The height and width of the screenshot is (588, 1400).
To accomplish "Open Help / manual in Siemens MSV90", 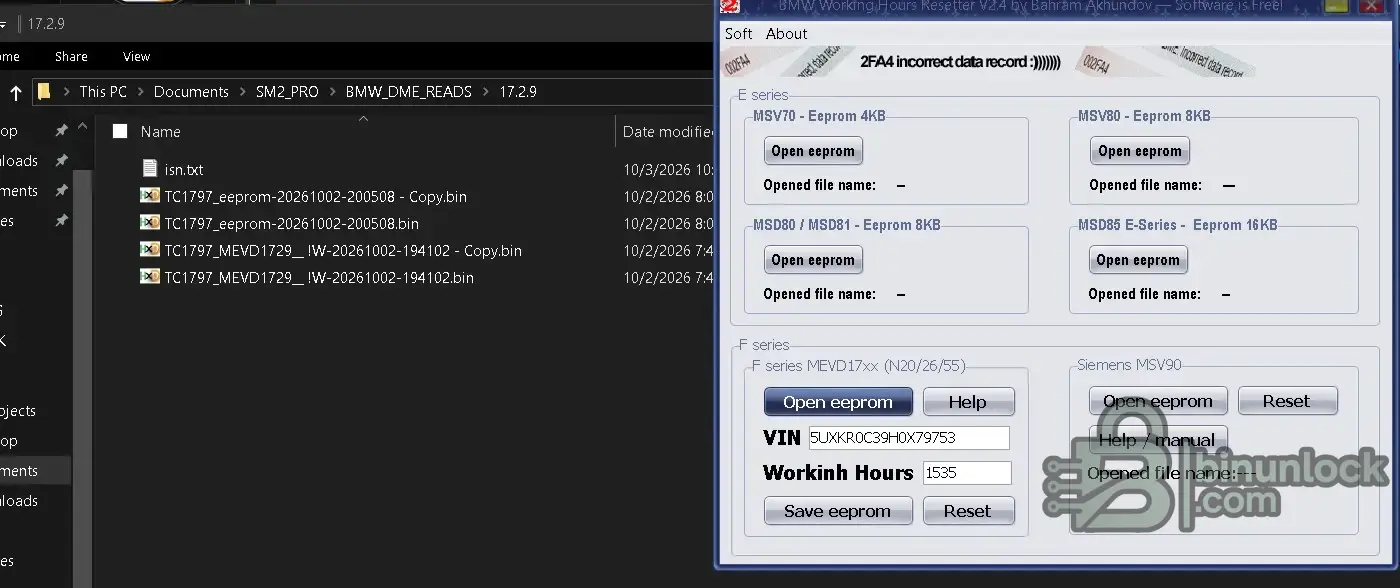I will pos(1158,440).
